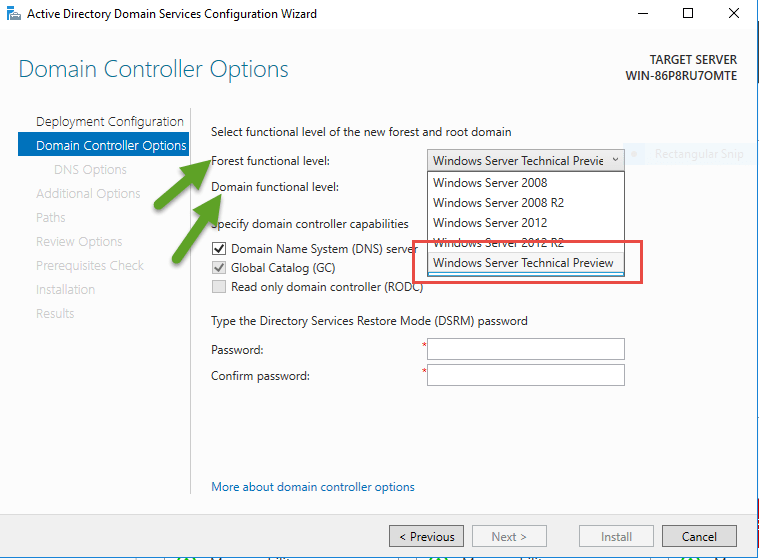The image size is (759, 560).
Task: Click the DSRM Password input field
Action: click(x=526, y=349)
